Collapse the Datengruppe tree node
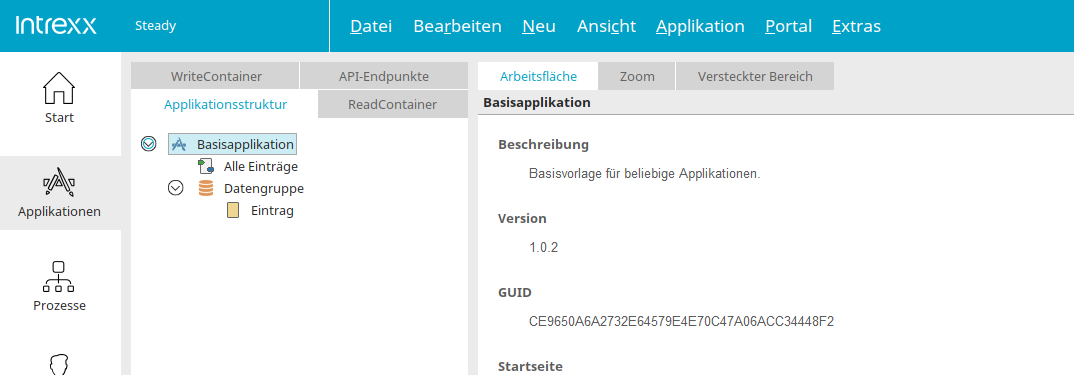 point(176,189)
